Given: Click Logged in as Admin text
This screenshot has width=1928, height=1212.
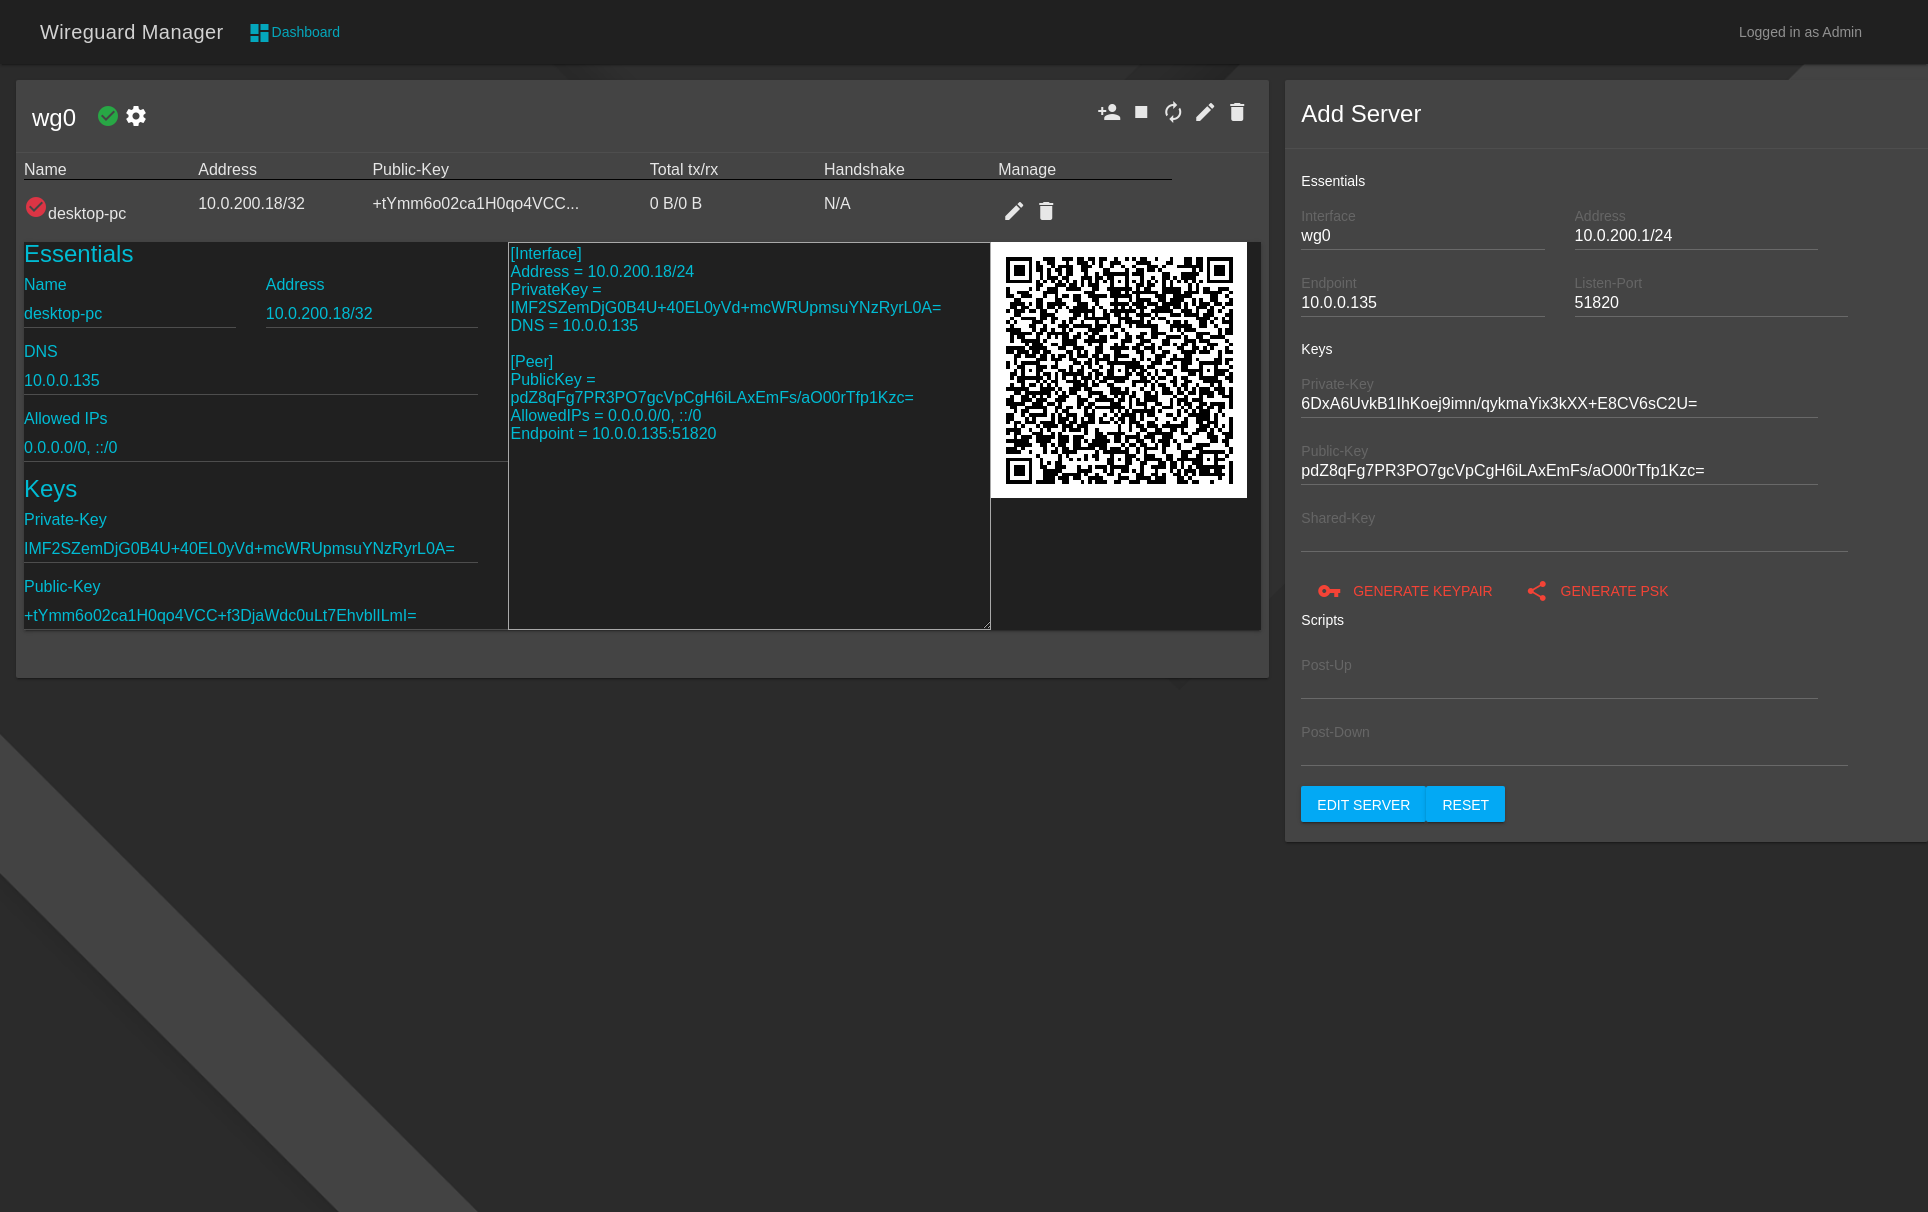Looking at the screenshot, I should [1800, 32].
